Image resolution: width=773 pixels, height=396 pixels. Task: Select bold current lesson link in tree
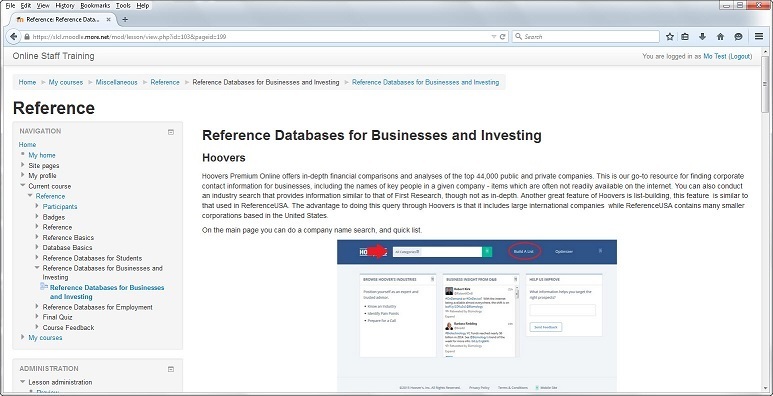pyautogui.click(x=107, y=292)
